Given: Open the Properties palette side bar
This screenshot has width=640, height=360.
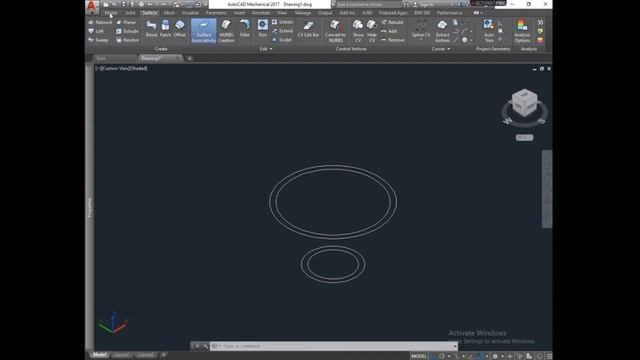Looking at the screenshot, I should point(89,207).
